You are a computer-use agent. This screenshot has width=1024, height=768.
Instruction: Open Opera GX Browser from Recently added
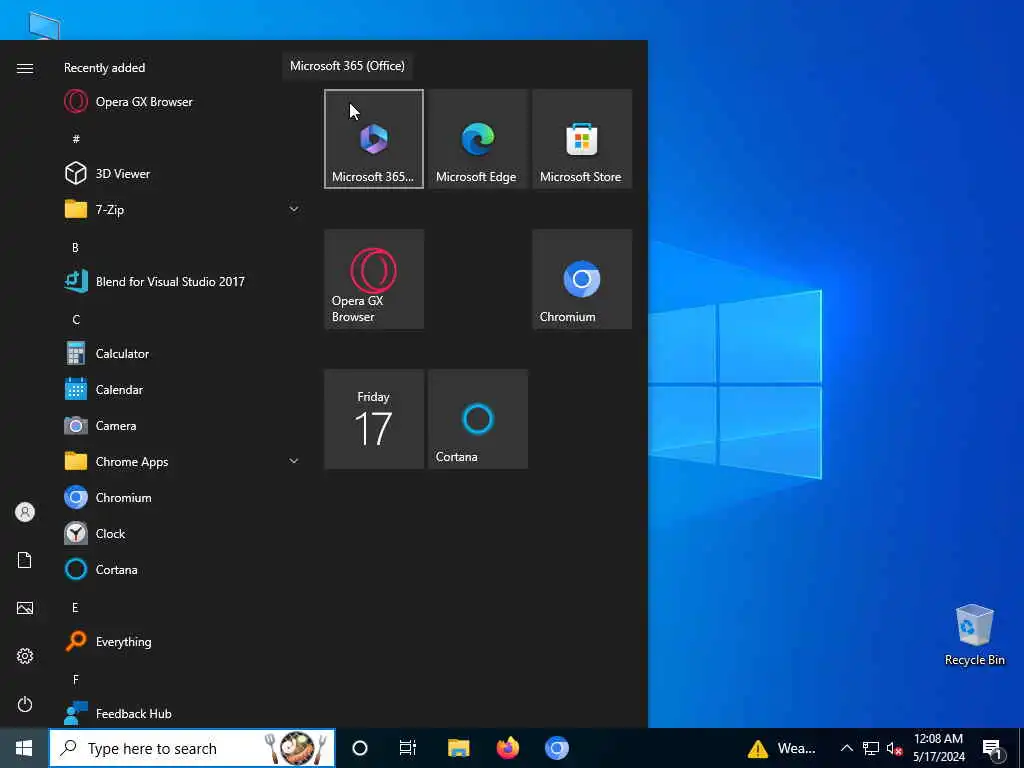(181, 102)
